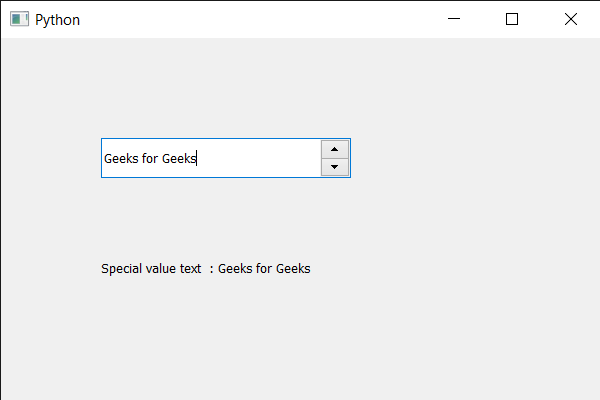The height and width of the screenshot is (400, 600).
Task: Click "Geeks for Geeks" in the bottom label
Action: point(264,268)
